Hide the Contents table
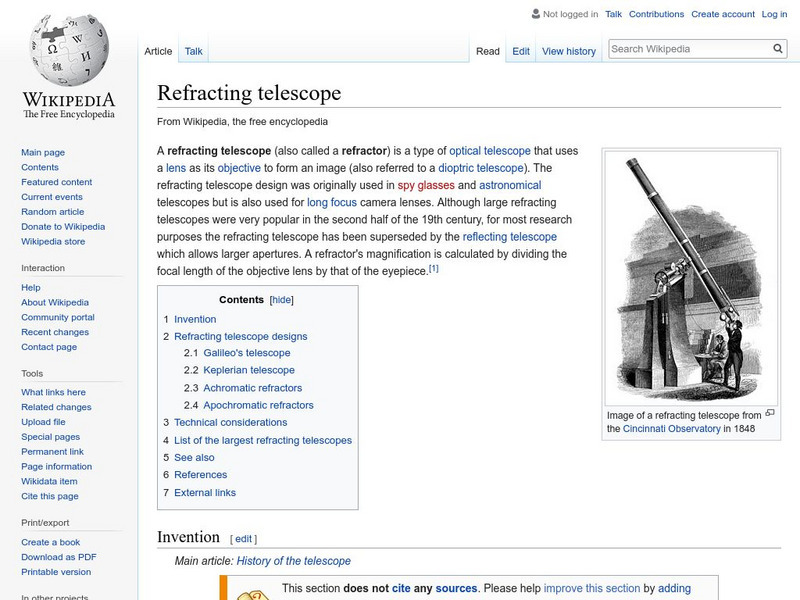This screenshot has width=800, height=600. 282,300
